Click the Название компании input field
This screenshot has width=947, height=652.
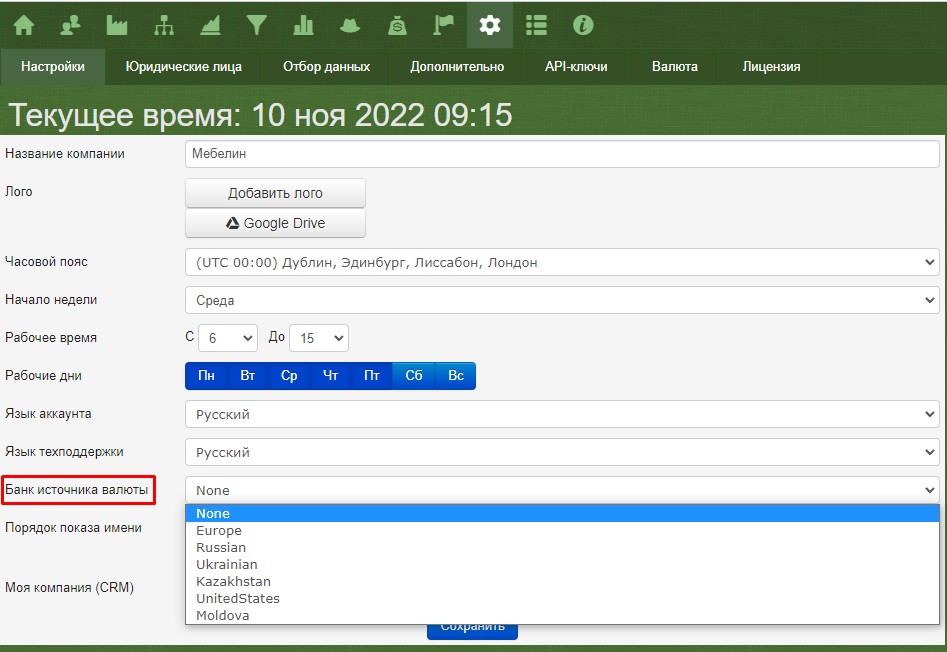pyautogui.click(x=562, y=154)
